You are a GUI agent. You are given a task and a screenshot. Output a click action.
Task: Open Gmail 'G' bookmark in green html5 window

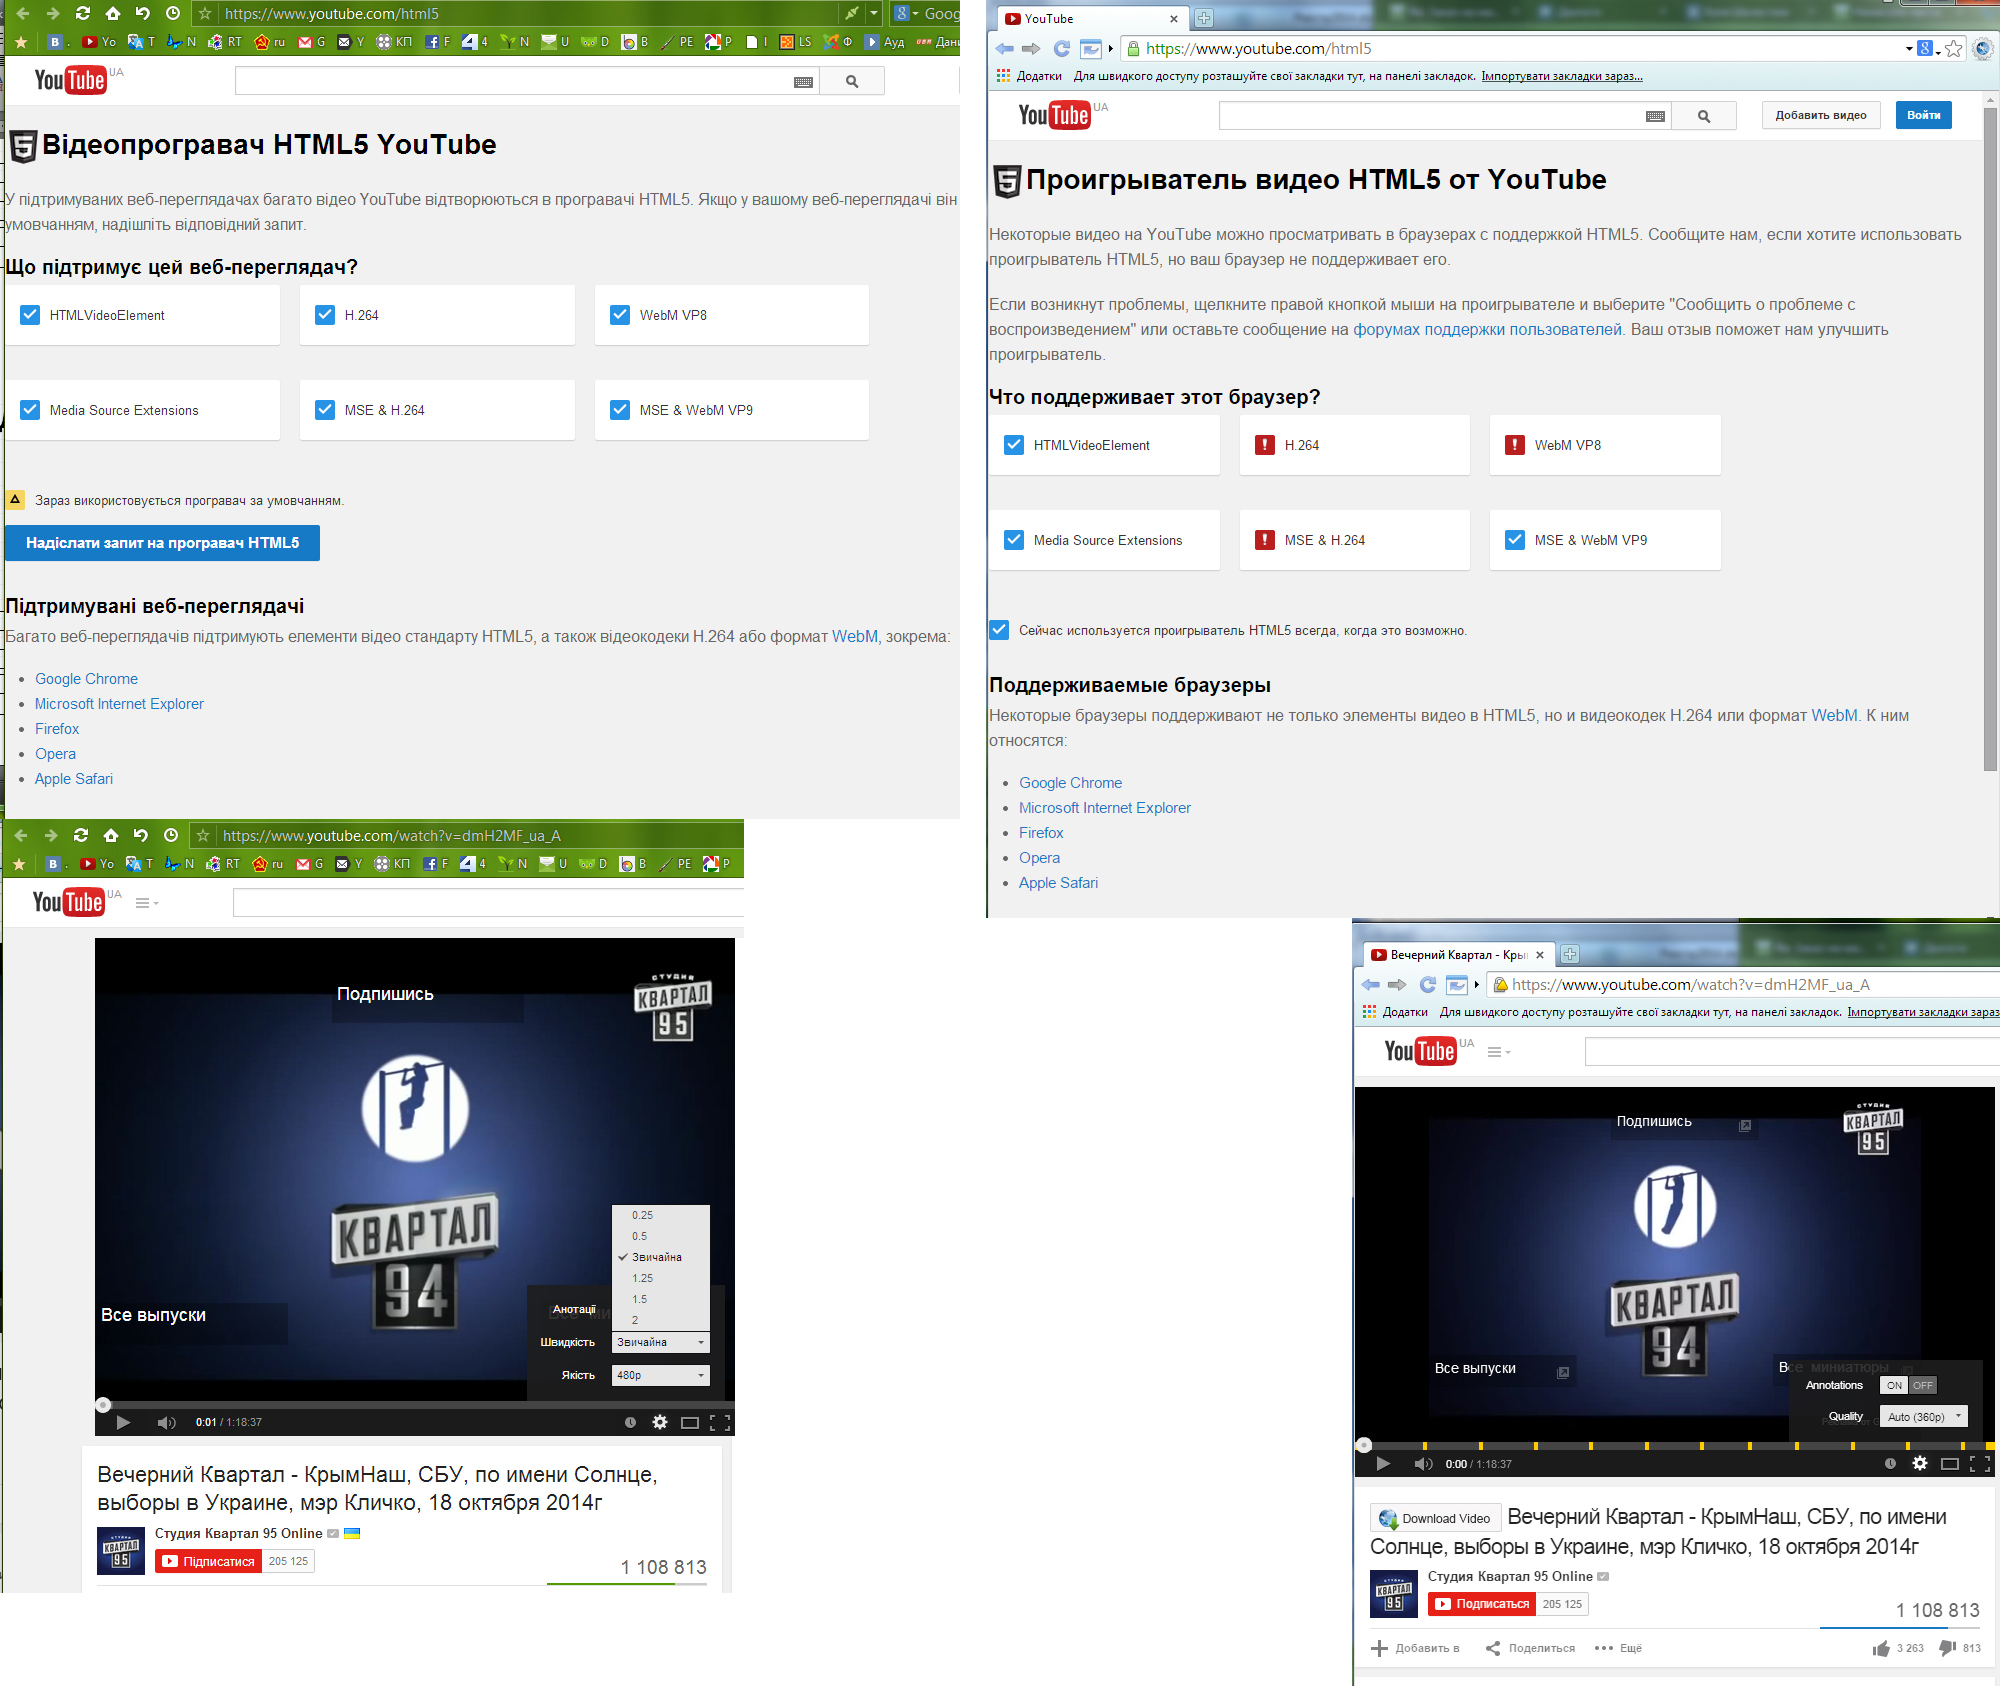pos(312,42)
